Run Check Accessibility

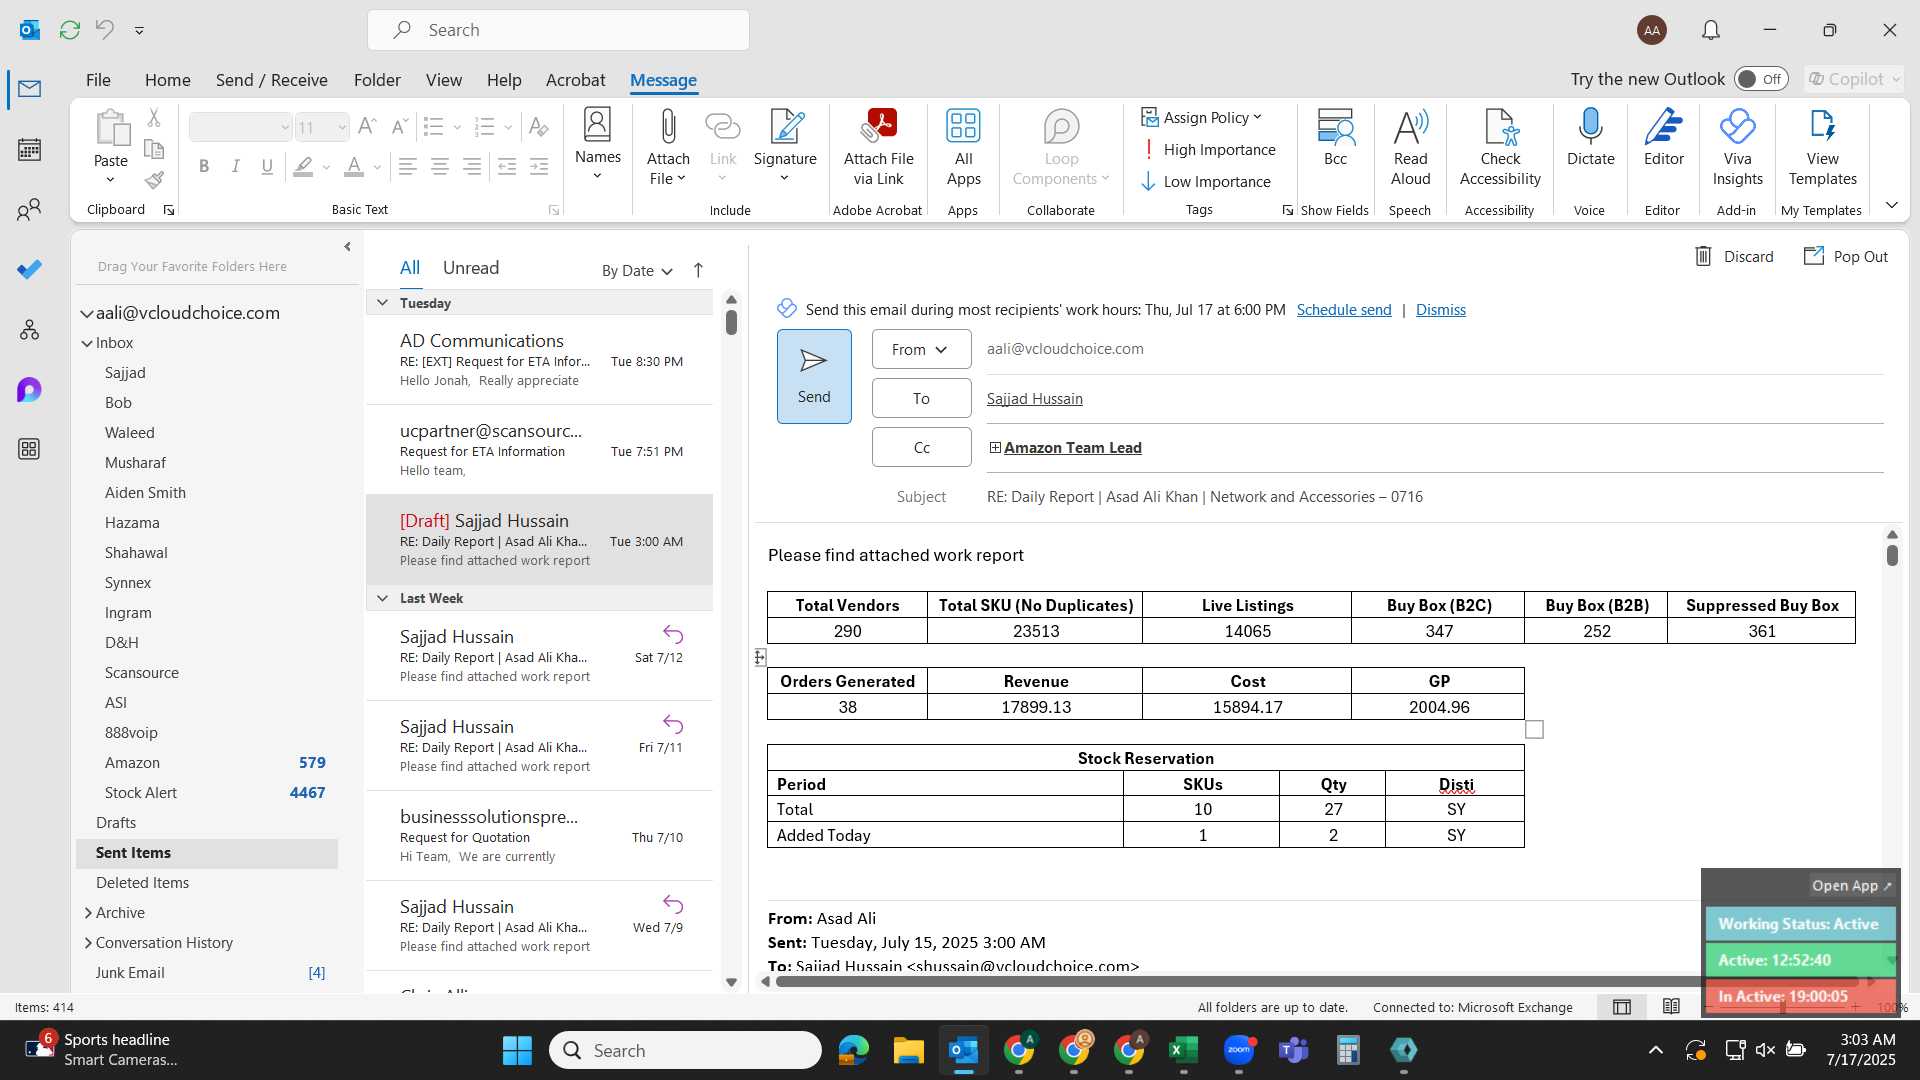tap(1500, 147)
